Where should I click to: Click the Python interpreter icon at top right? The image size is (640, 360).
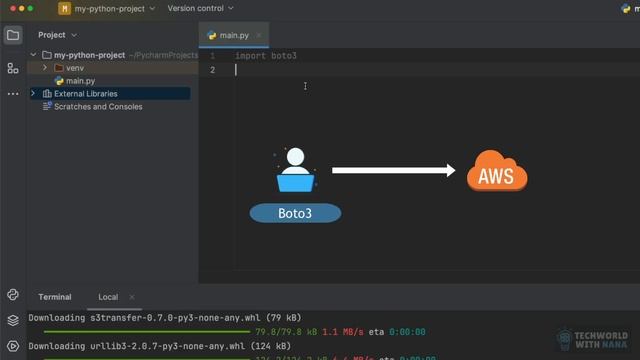tap(626, 8)
